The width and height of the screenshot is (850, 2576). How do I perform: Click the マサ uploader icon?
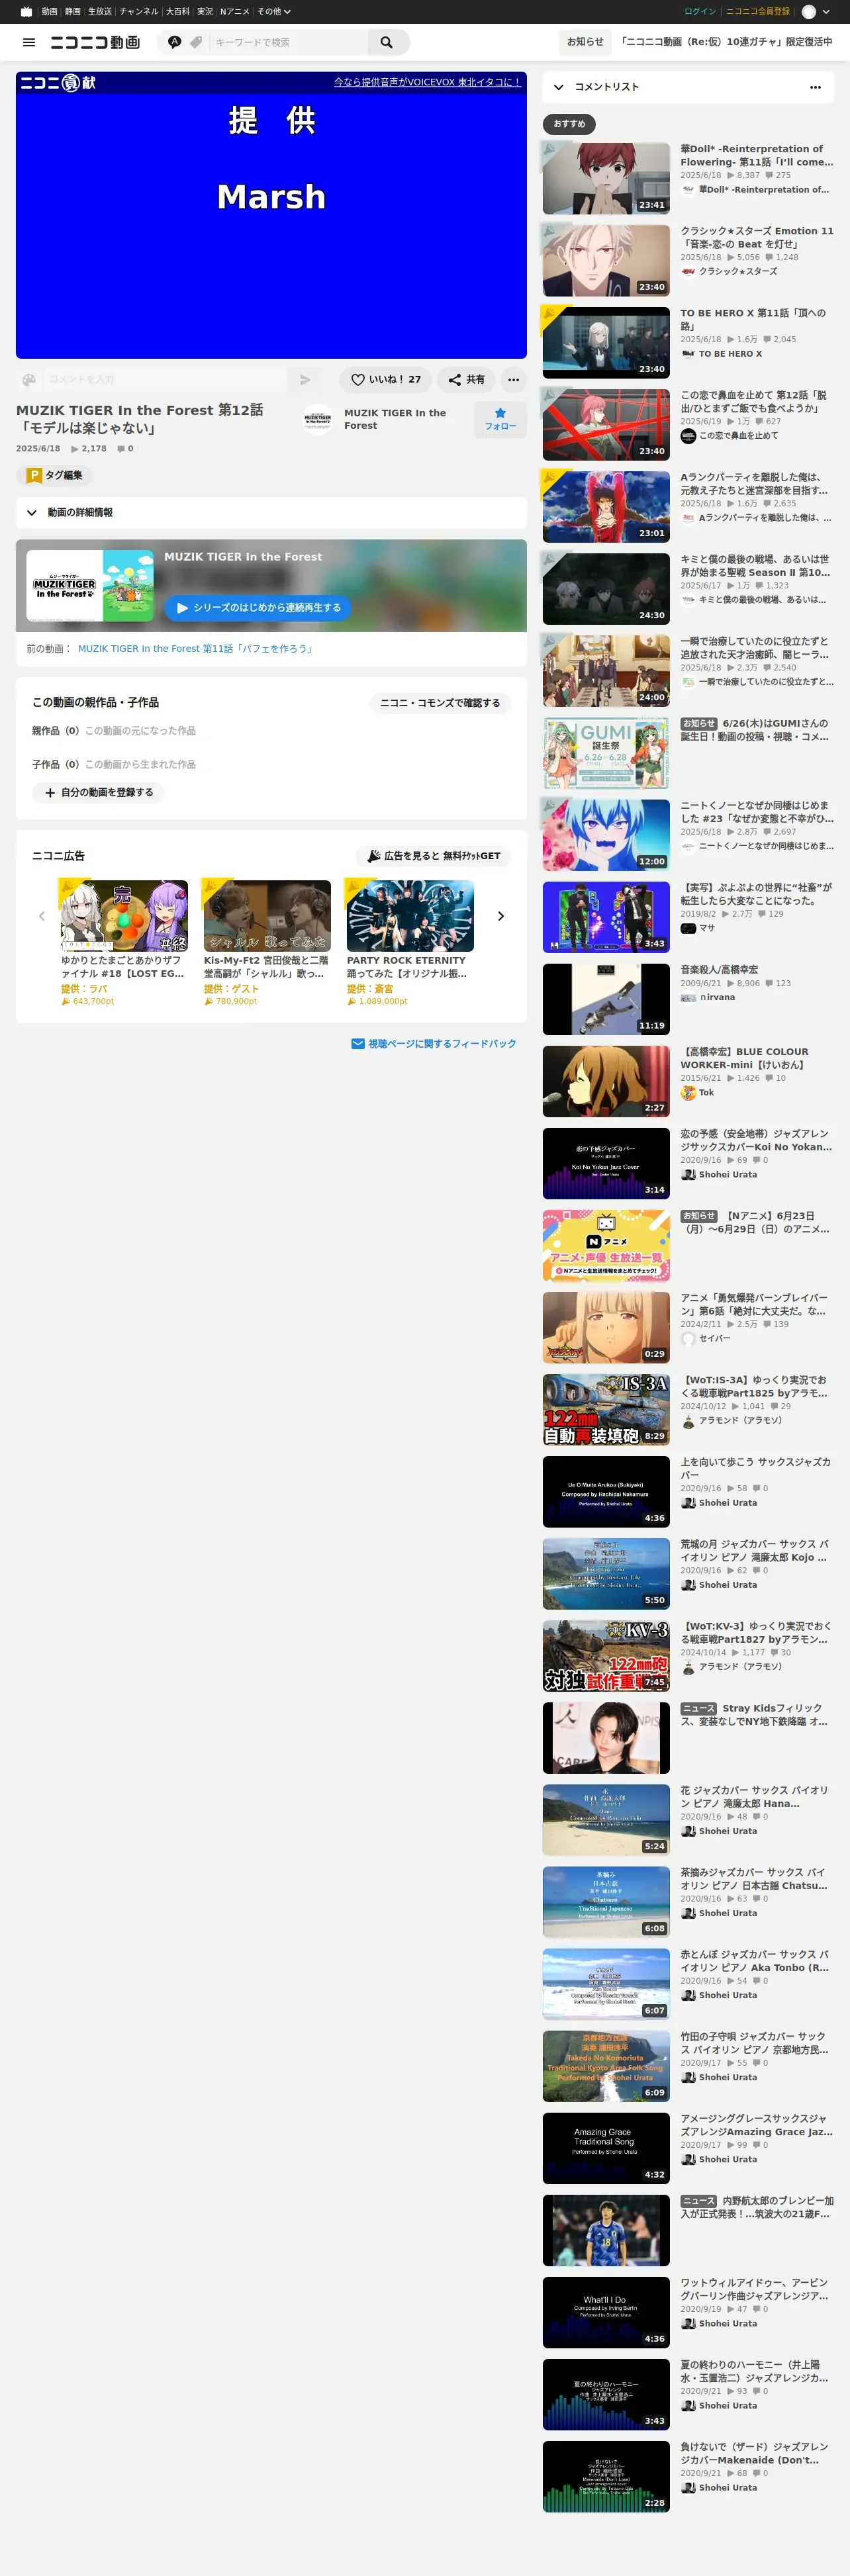[x=688, y=928]
